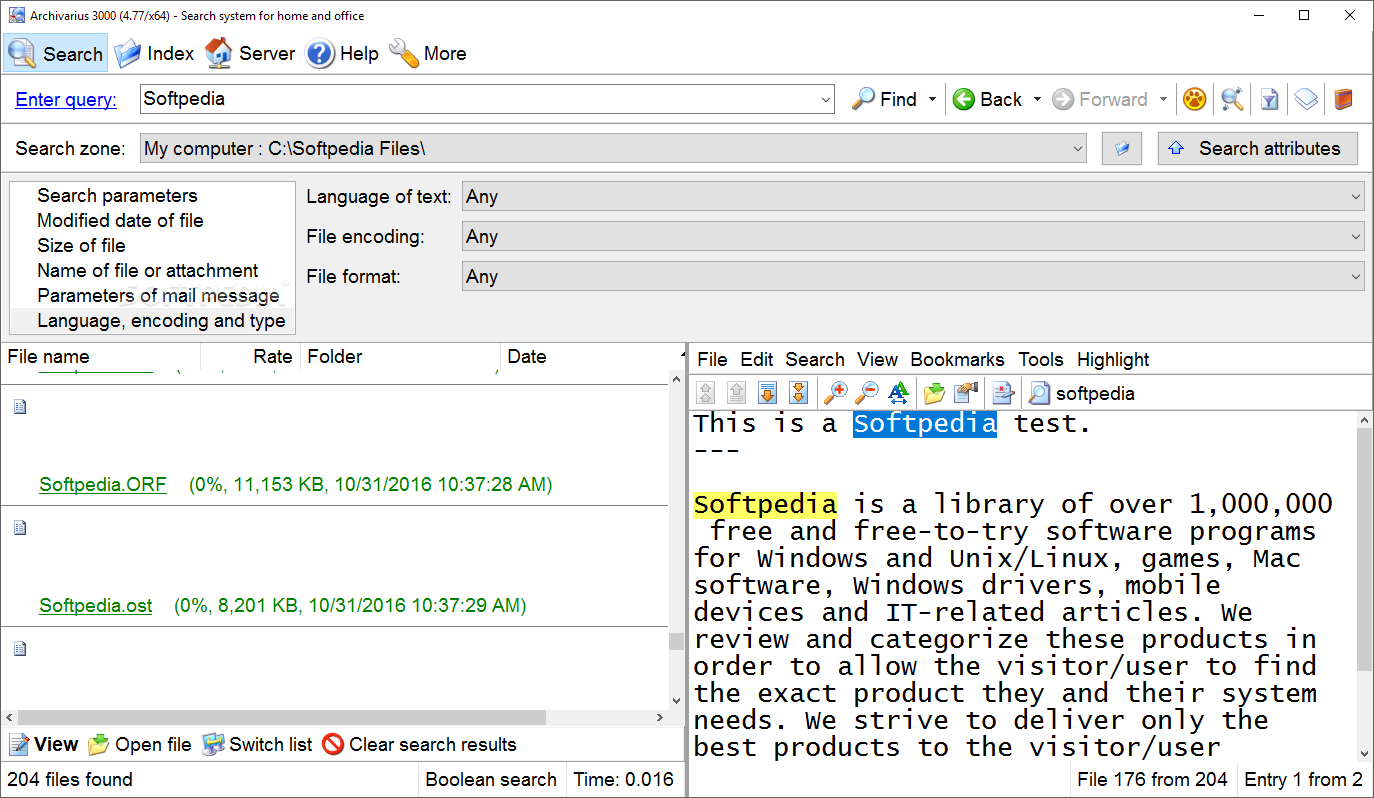Click the Search attributes button
The height and width of the screenshot is (798, 1374).
tap(1257, 149)
